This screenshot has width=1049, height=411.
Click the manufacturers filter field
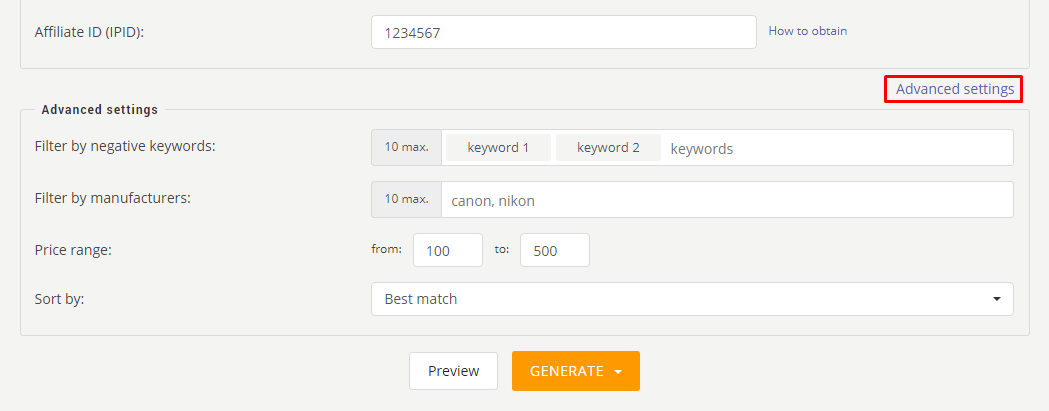coord(727,199)
